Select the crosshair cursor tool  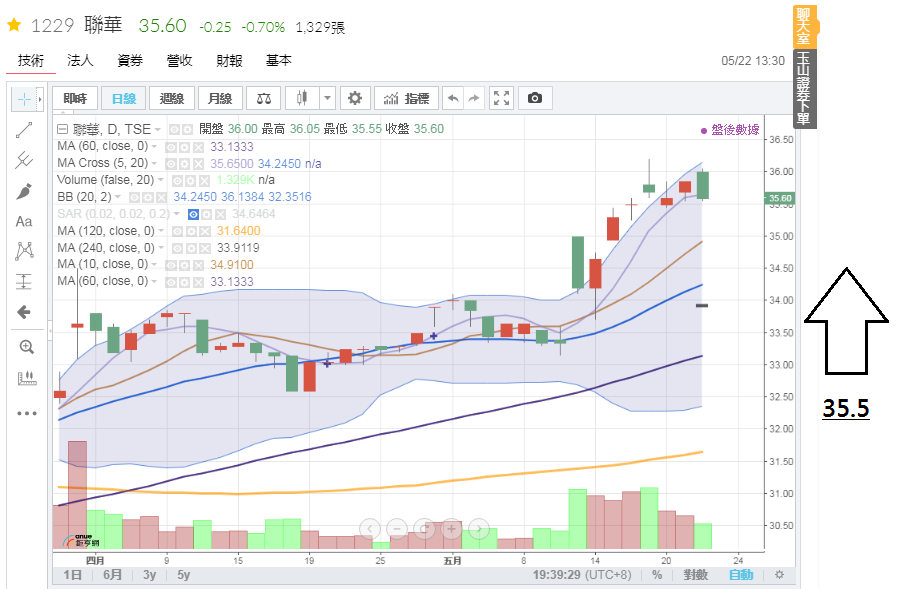coord(24,99)
